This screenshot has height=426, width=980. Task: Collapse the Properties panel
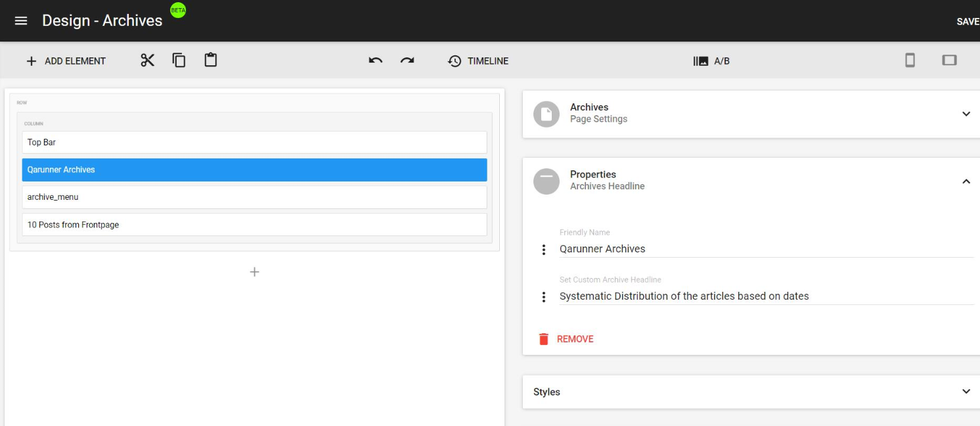tap(965, 181)
